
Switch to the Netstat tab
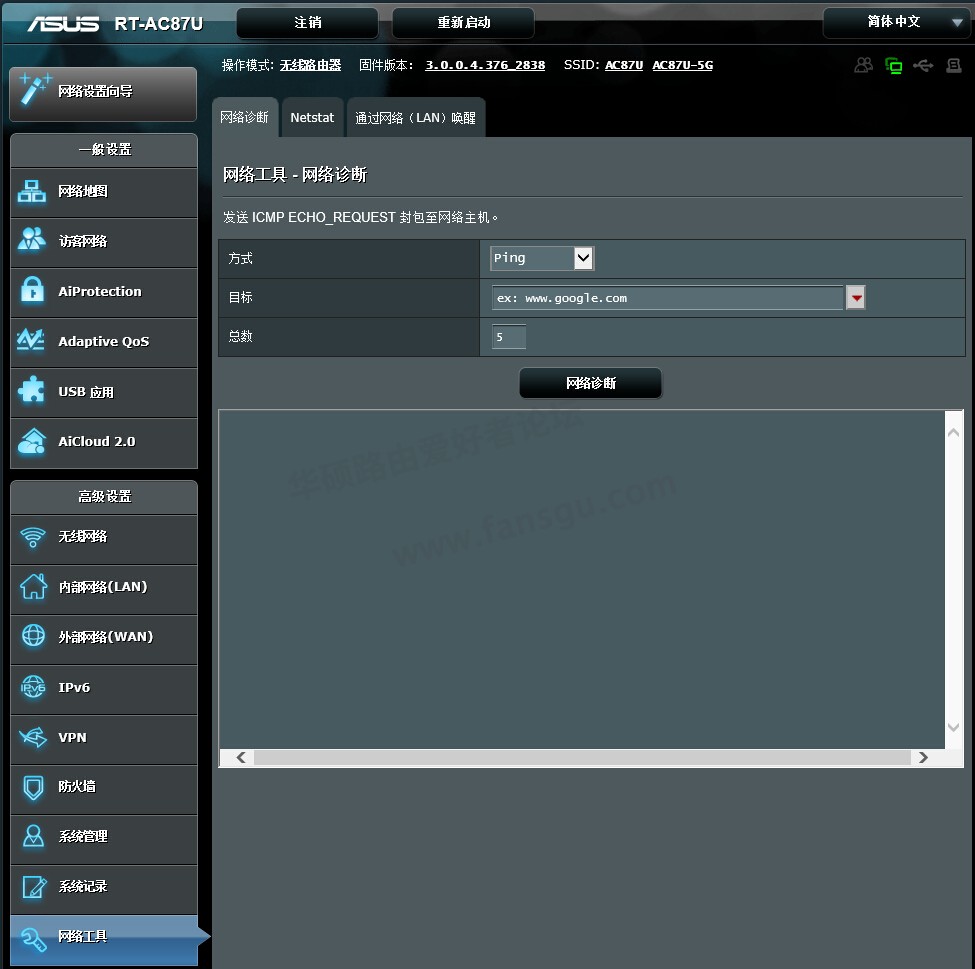click(312, 117)
